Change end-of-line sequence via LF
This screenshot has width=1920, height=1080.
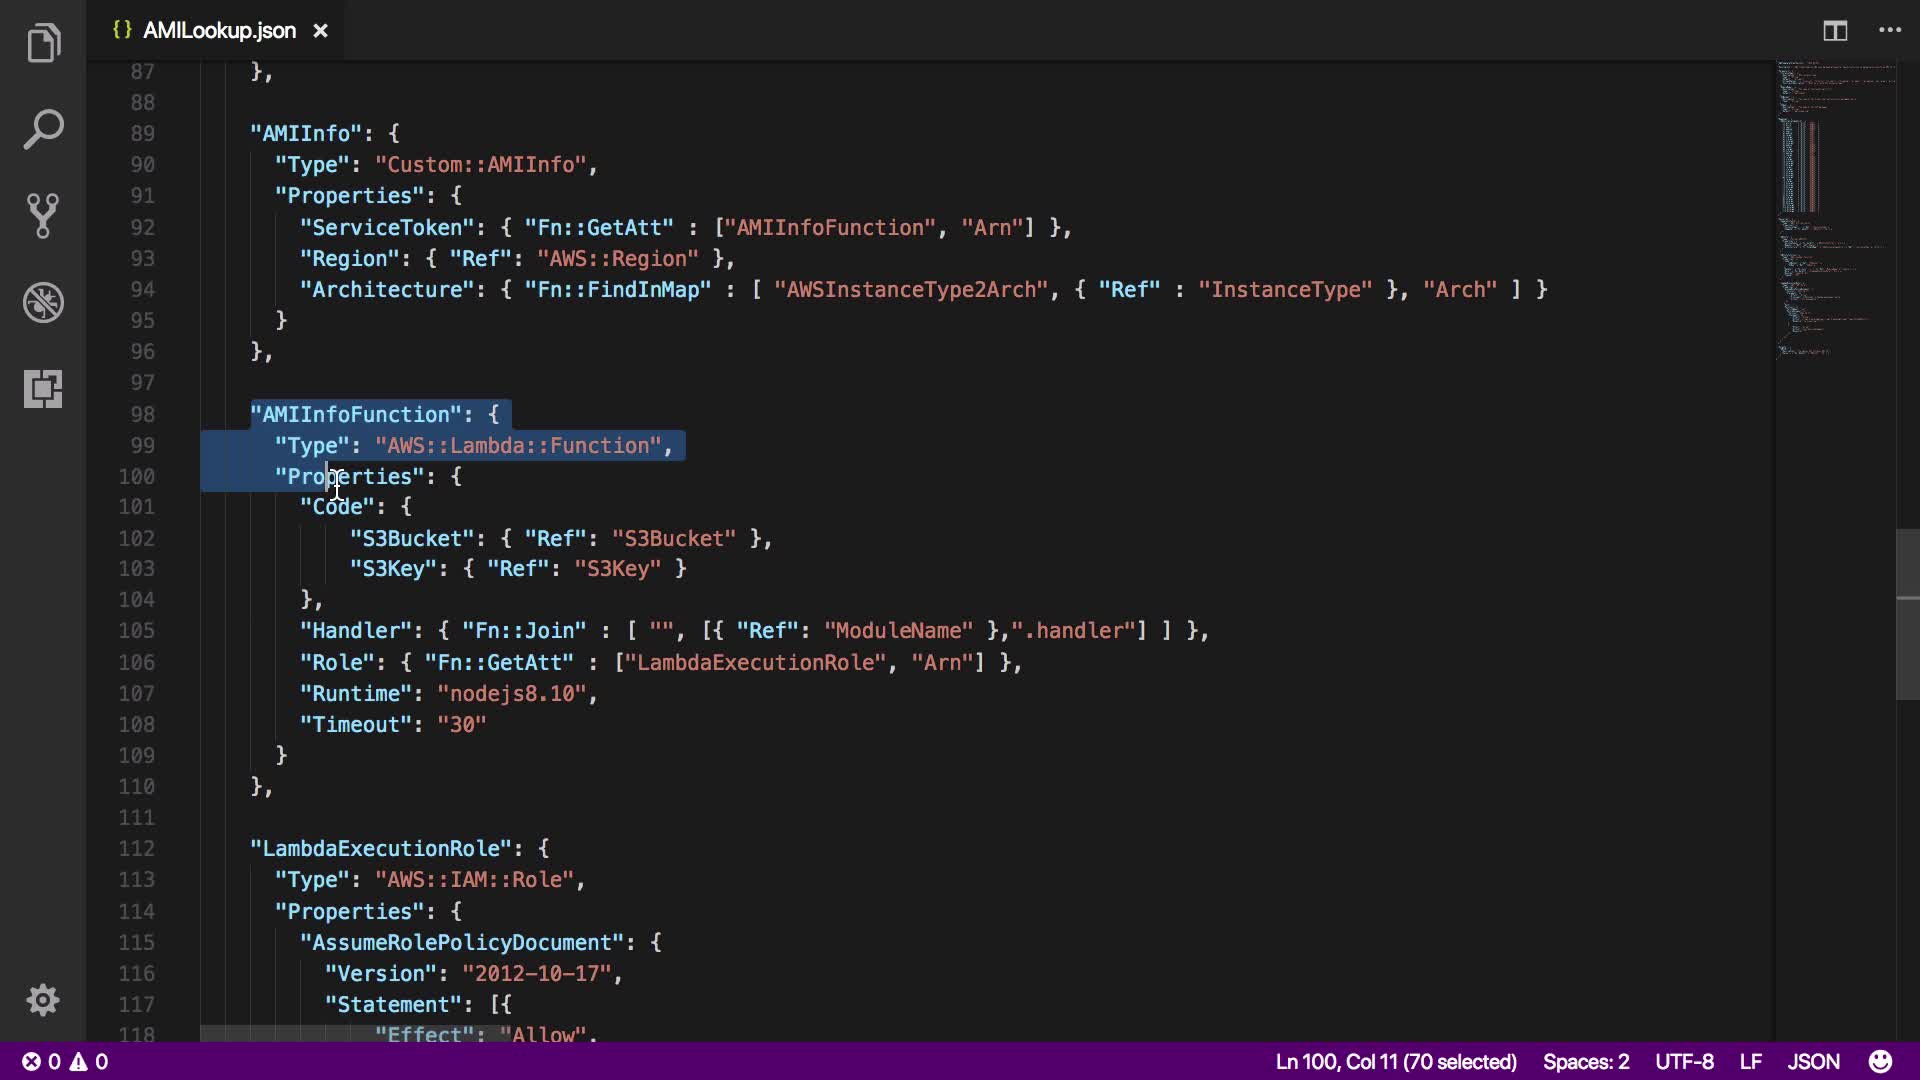pos(1750,1061)
